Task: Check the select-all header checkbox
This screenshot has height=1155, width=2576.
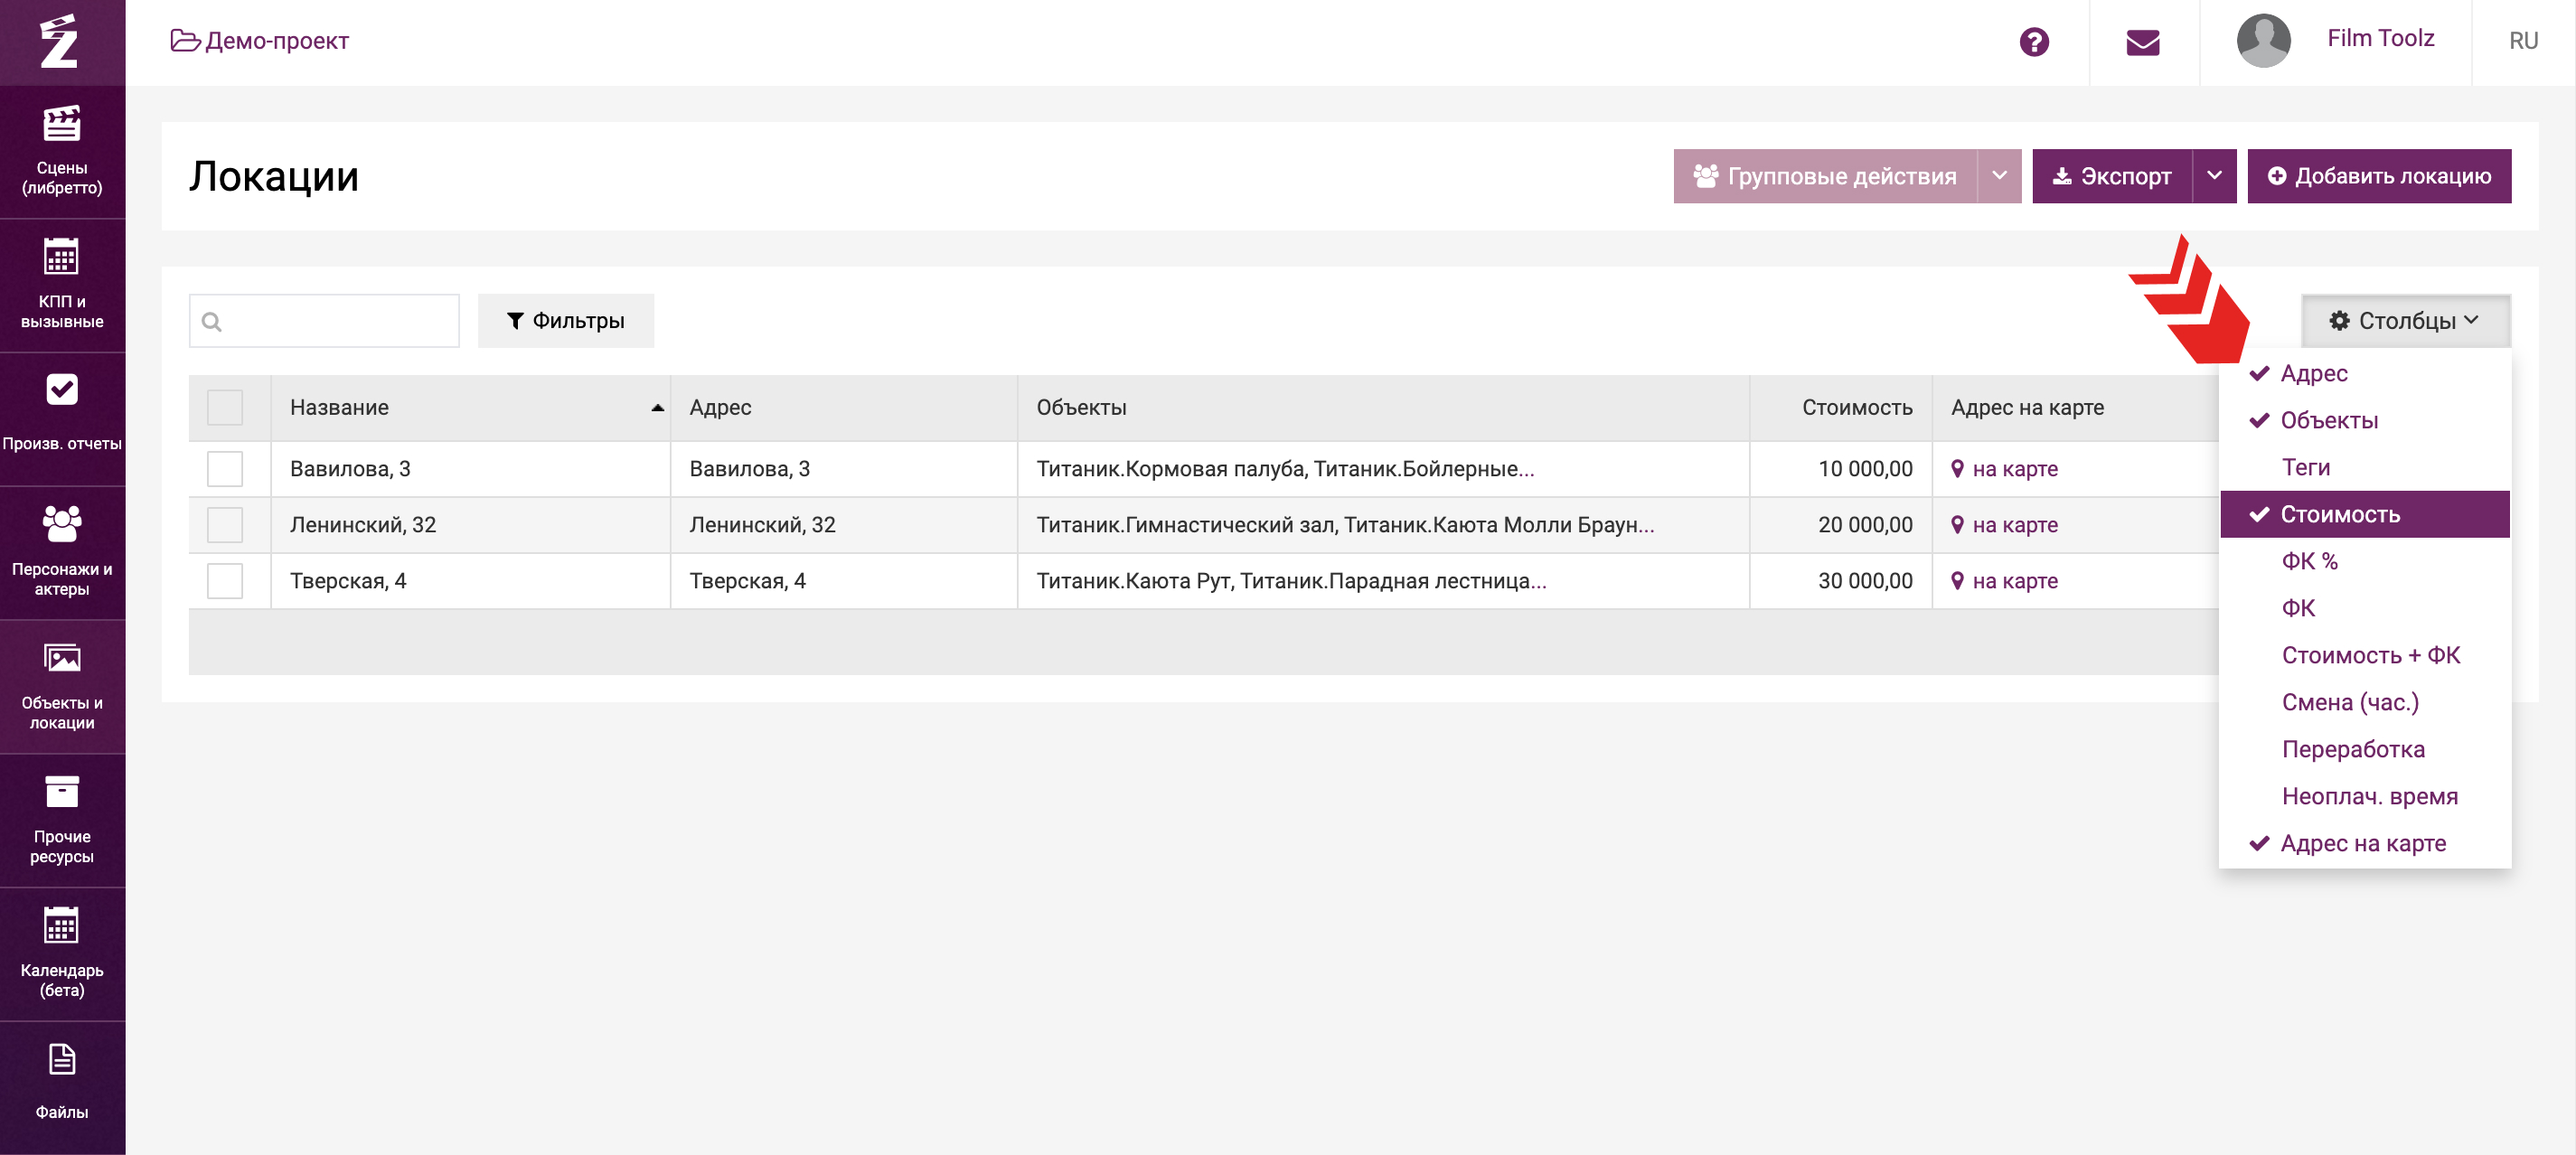Action: [x=225, y=408]
